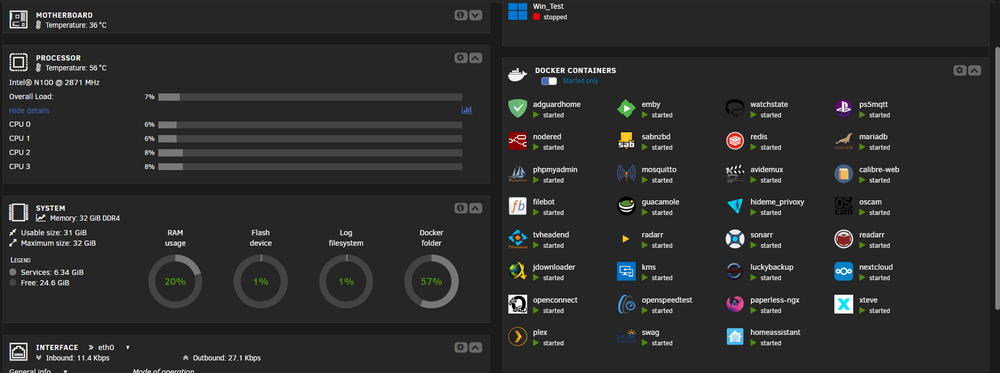Viewport: 1000px width, 373px height.
Task: Select the xteve container icon
Action: click(x=844, y=304)
